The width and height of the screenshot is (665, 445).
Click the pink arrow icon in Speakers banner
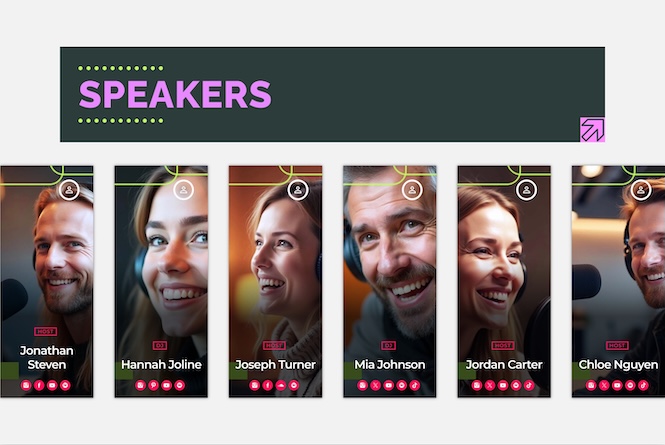592,129
